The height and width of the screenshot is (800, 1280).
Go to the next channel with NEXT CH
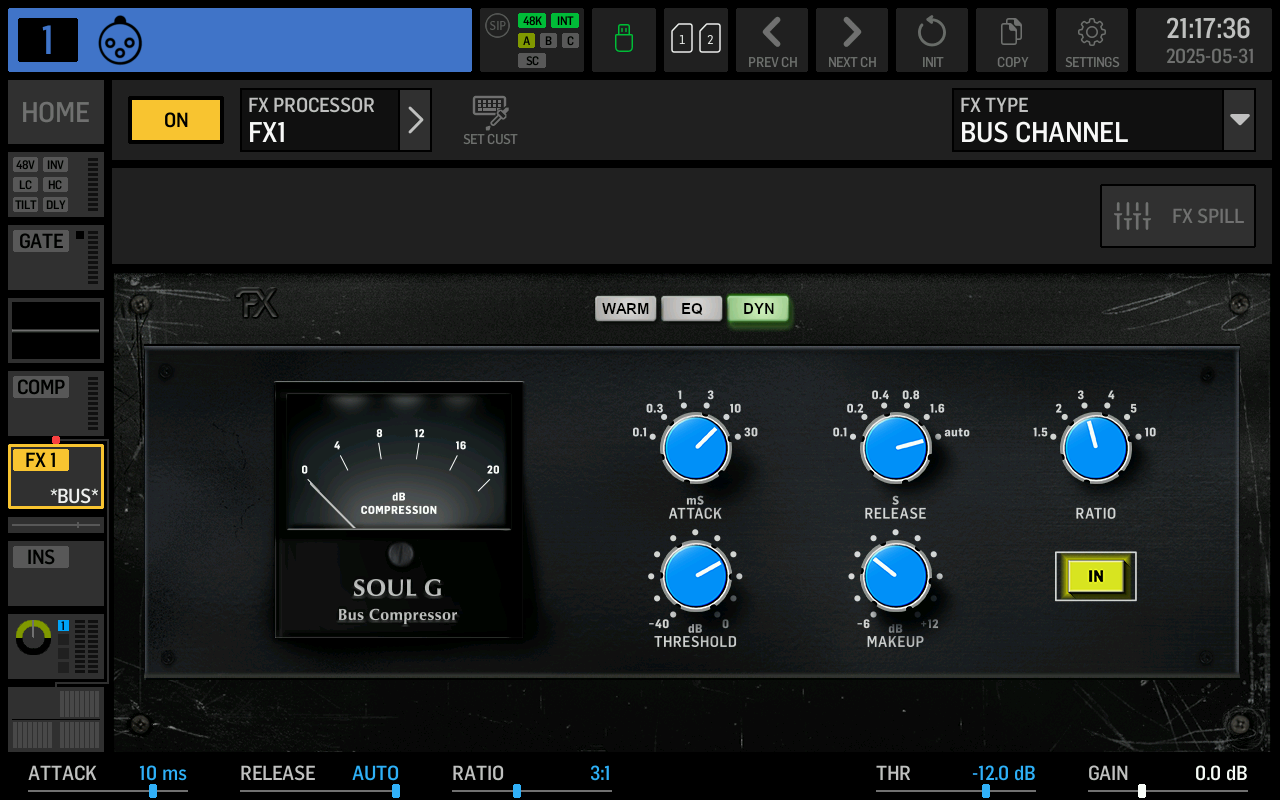(x=851, y=40)
